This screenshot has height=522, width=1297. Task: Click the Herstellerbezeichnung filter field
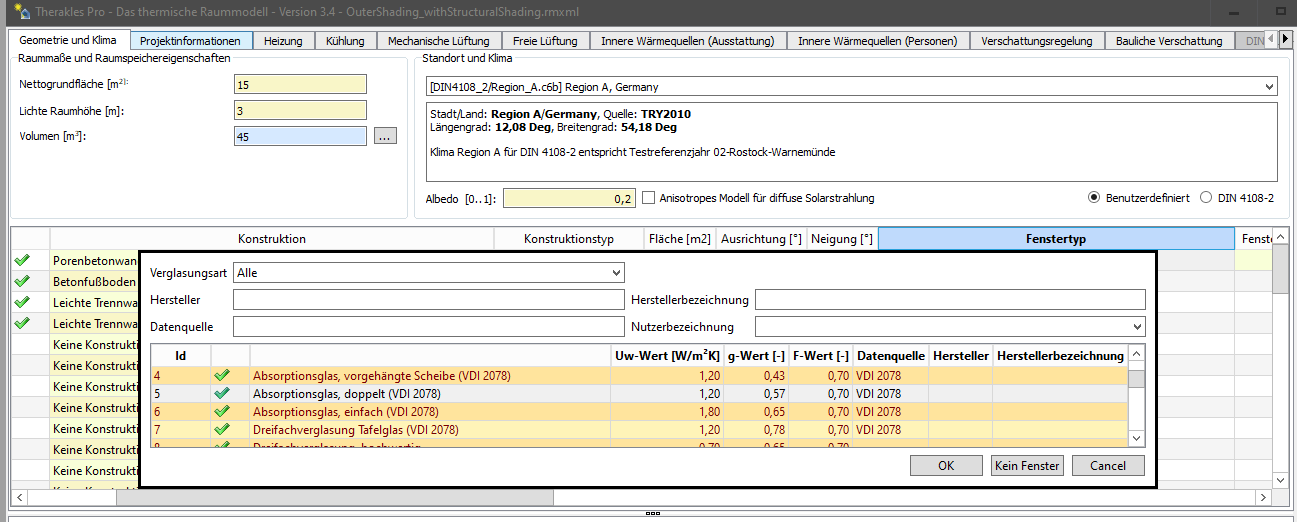coord(950,299)
